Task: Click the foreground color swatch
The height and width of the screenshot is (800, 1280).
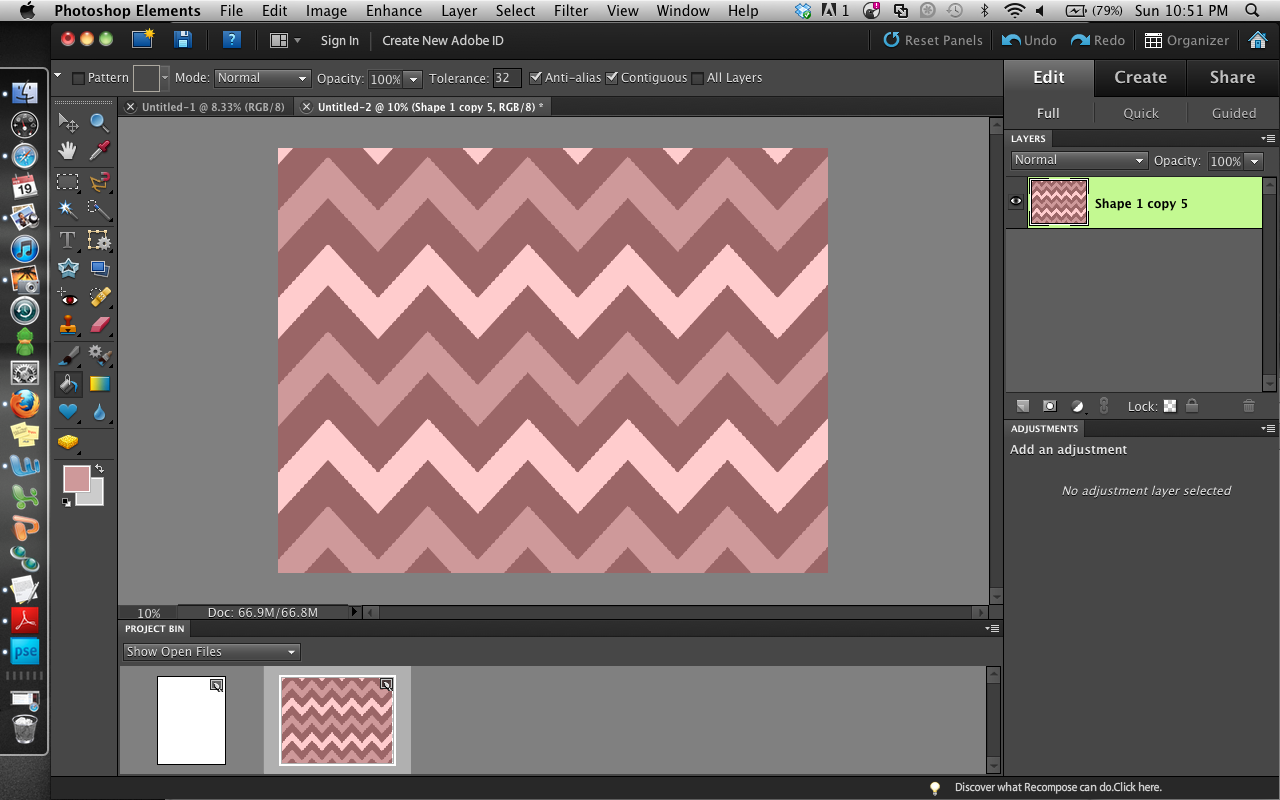Action: point(77,479)
